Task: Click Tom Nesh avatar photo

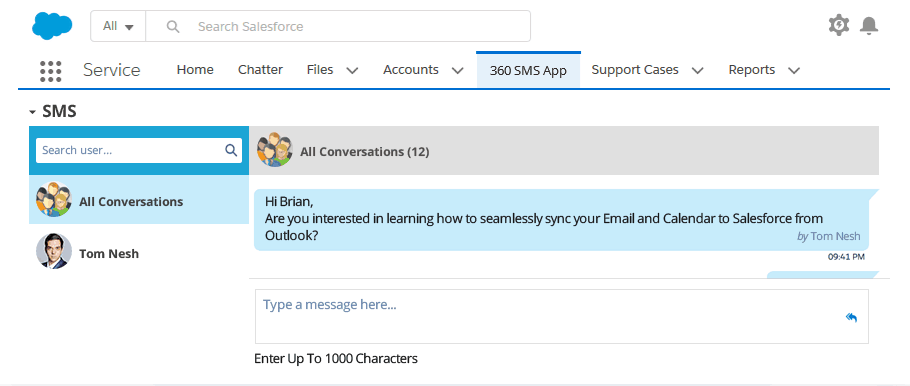Action: pyautogui.click(x=54, y=251)
